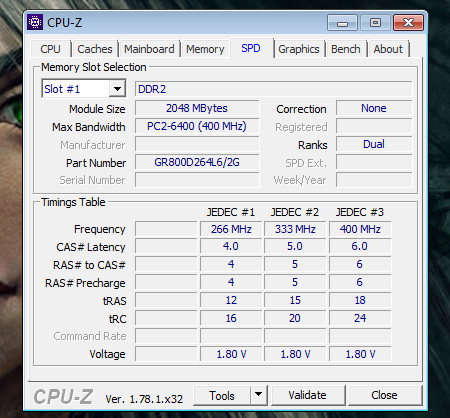450x418 pixels.
Task: Click the version text Ver. 1.78.1.x32
Action: [144, 399]
